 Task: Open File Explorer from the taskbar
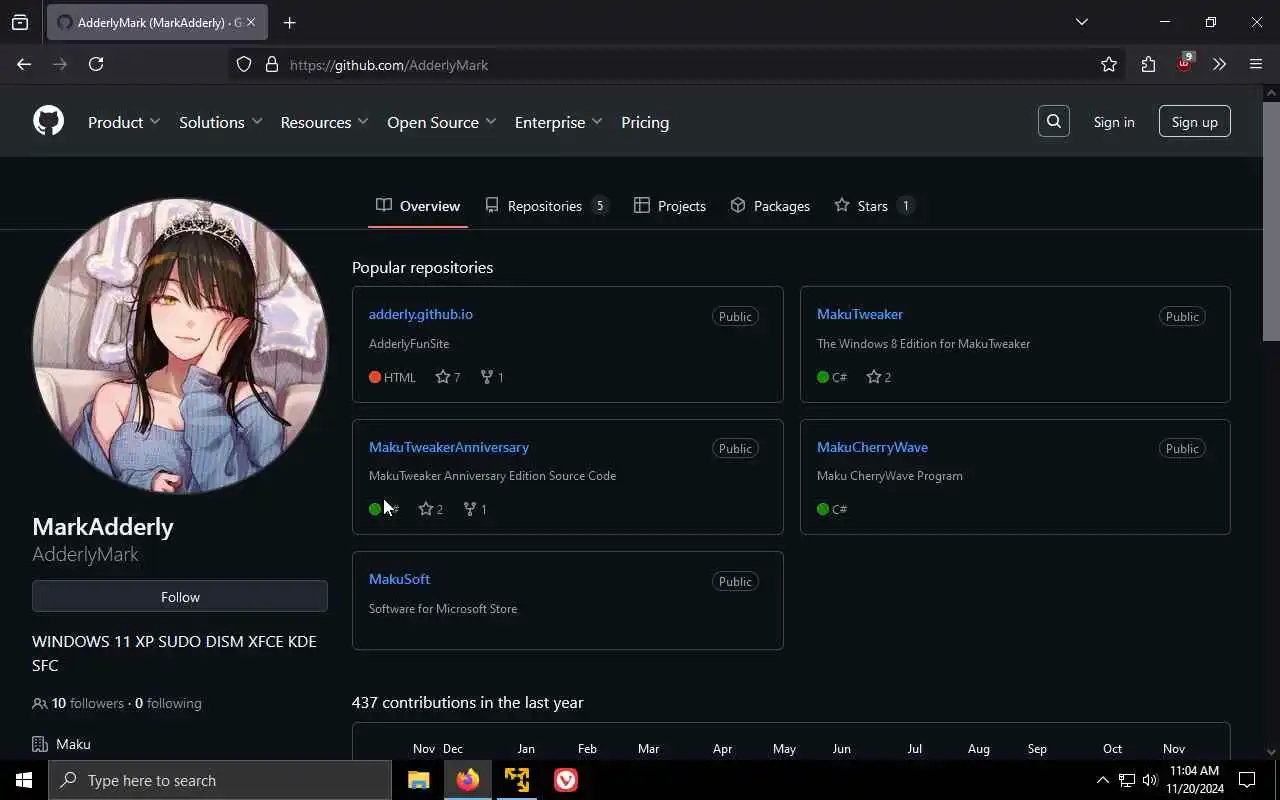point(418,780)
